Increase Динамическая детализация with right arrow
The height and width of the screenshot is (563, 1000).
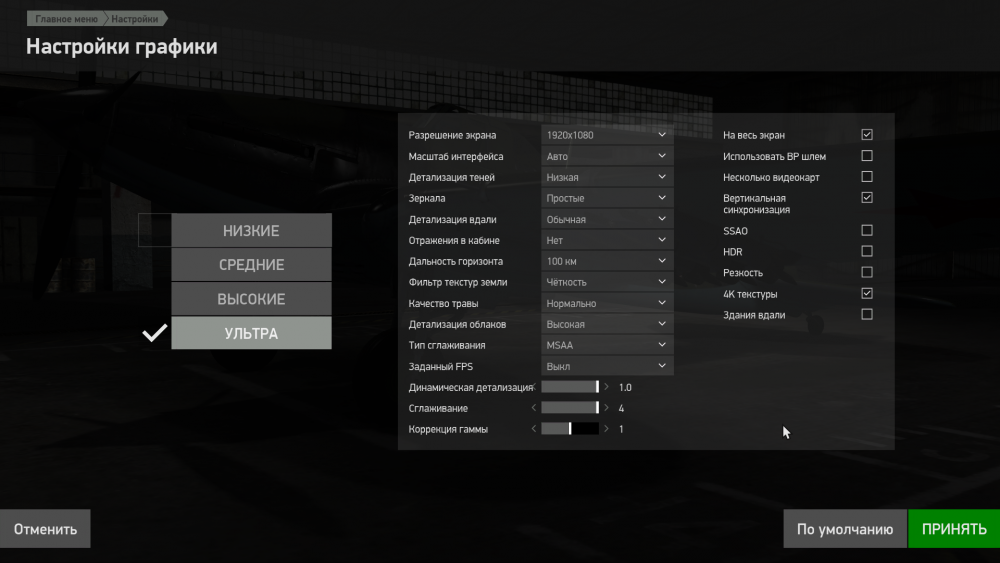pyautogui.click(x=606, y=387)
